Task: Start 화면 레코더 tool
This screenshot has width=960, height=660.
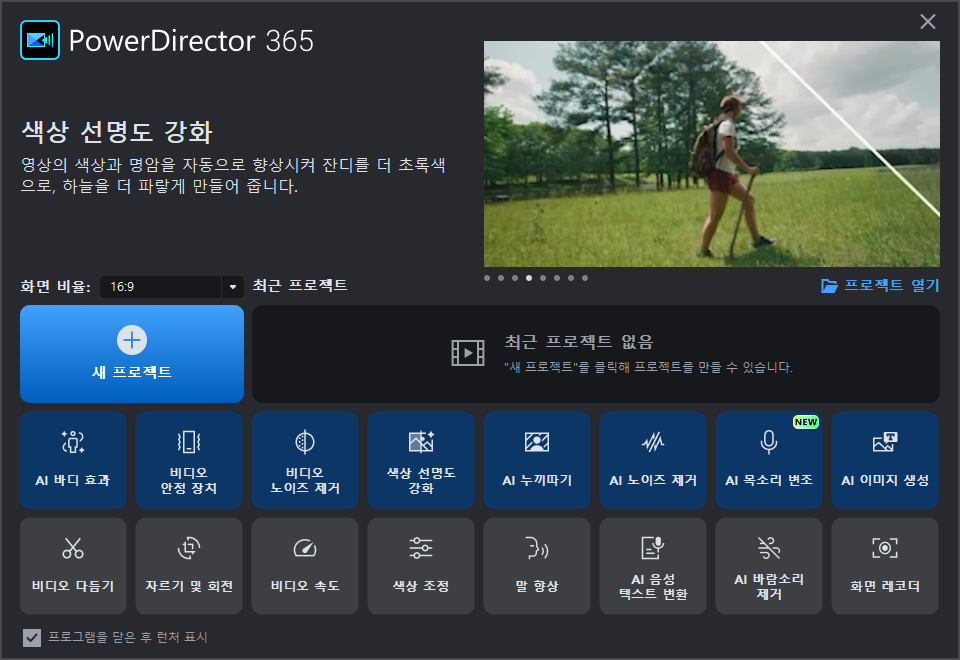Action: 885,566
